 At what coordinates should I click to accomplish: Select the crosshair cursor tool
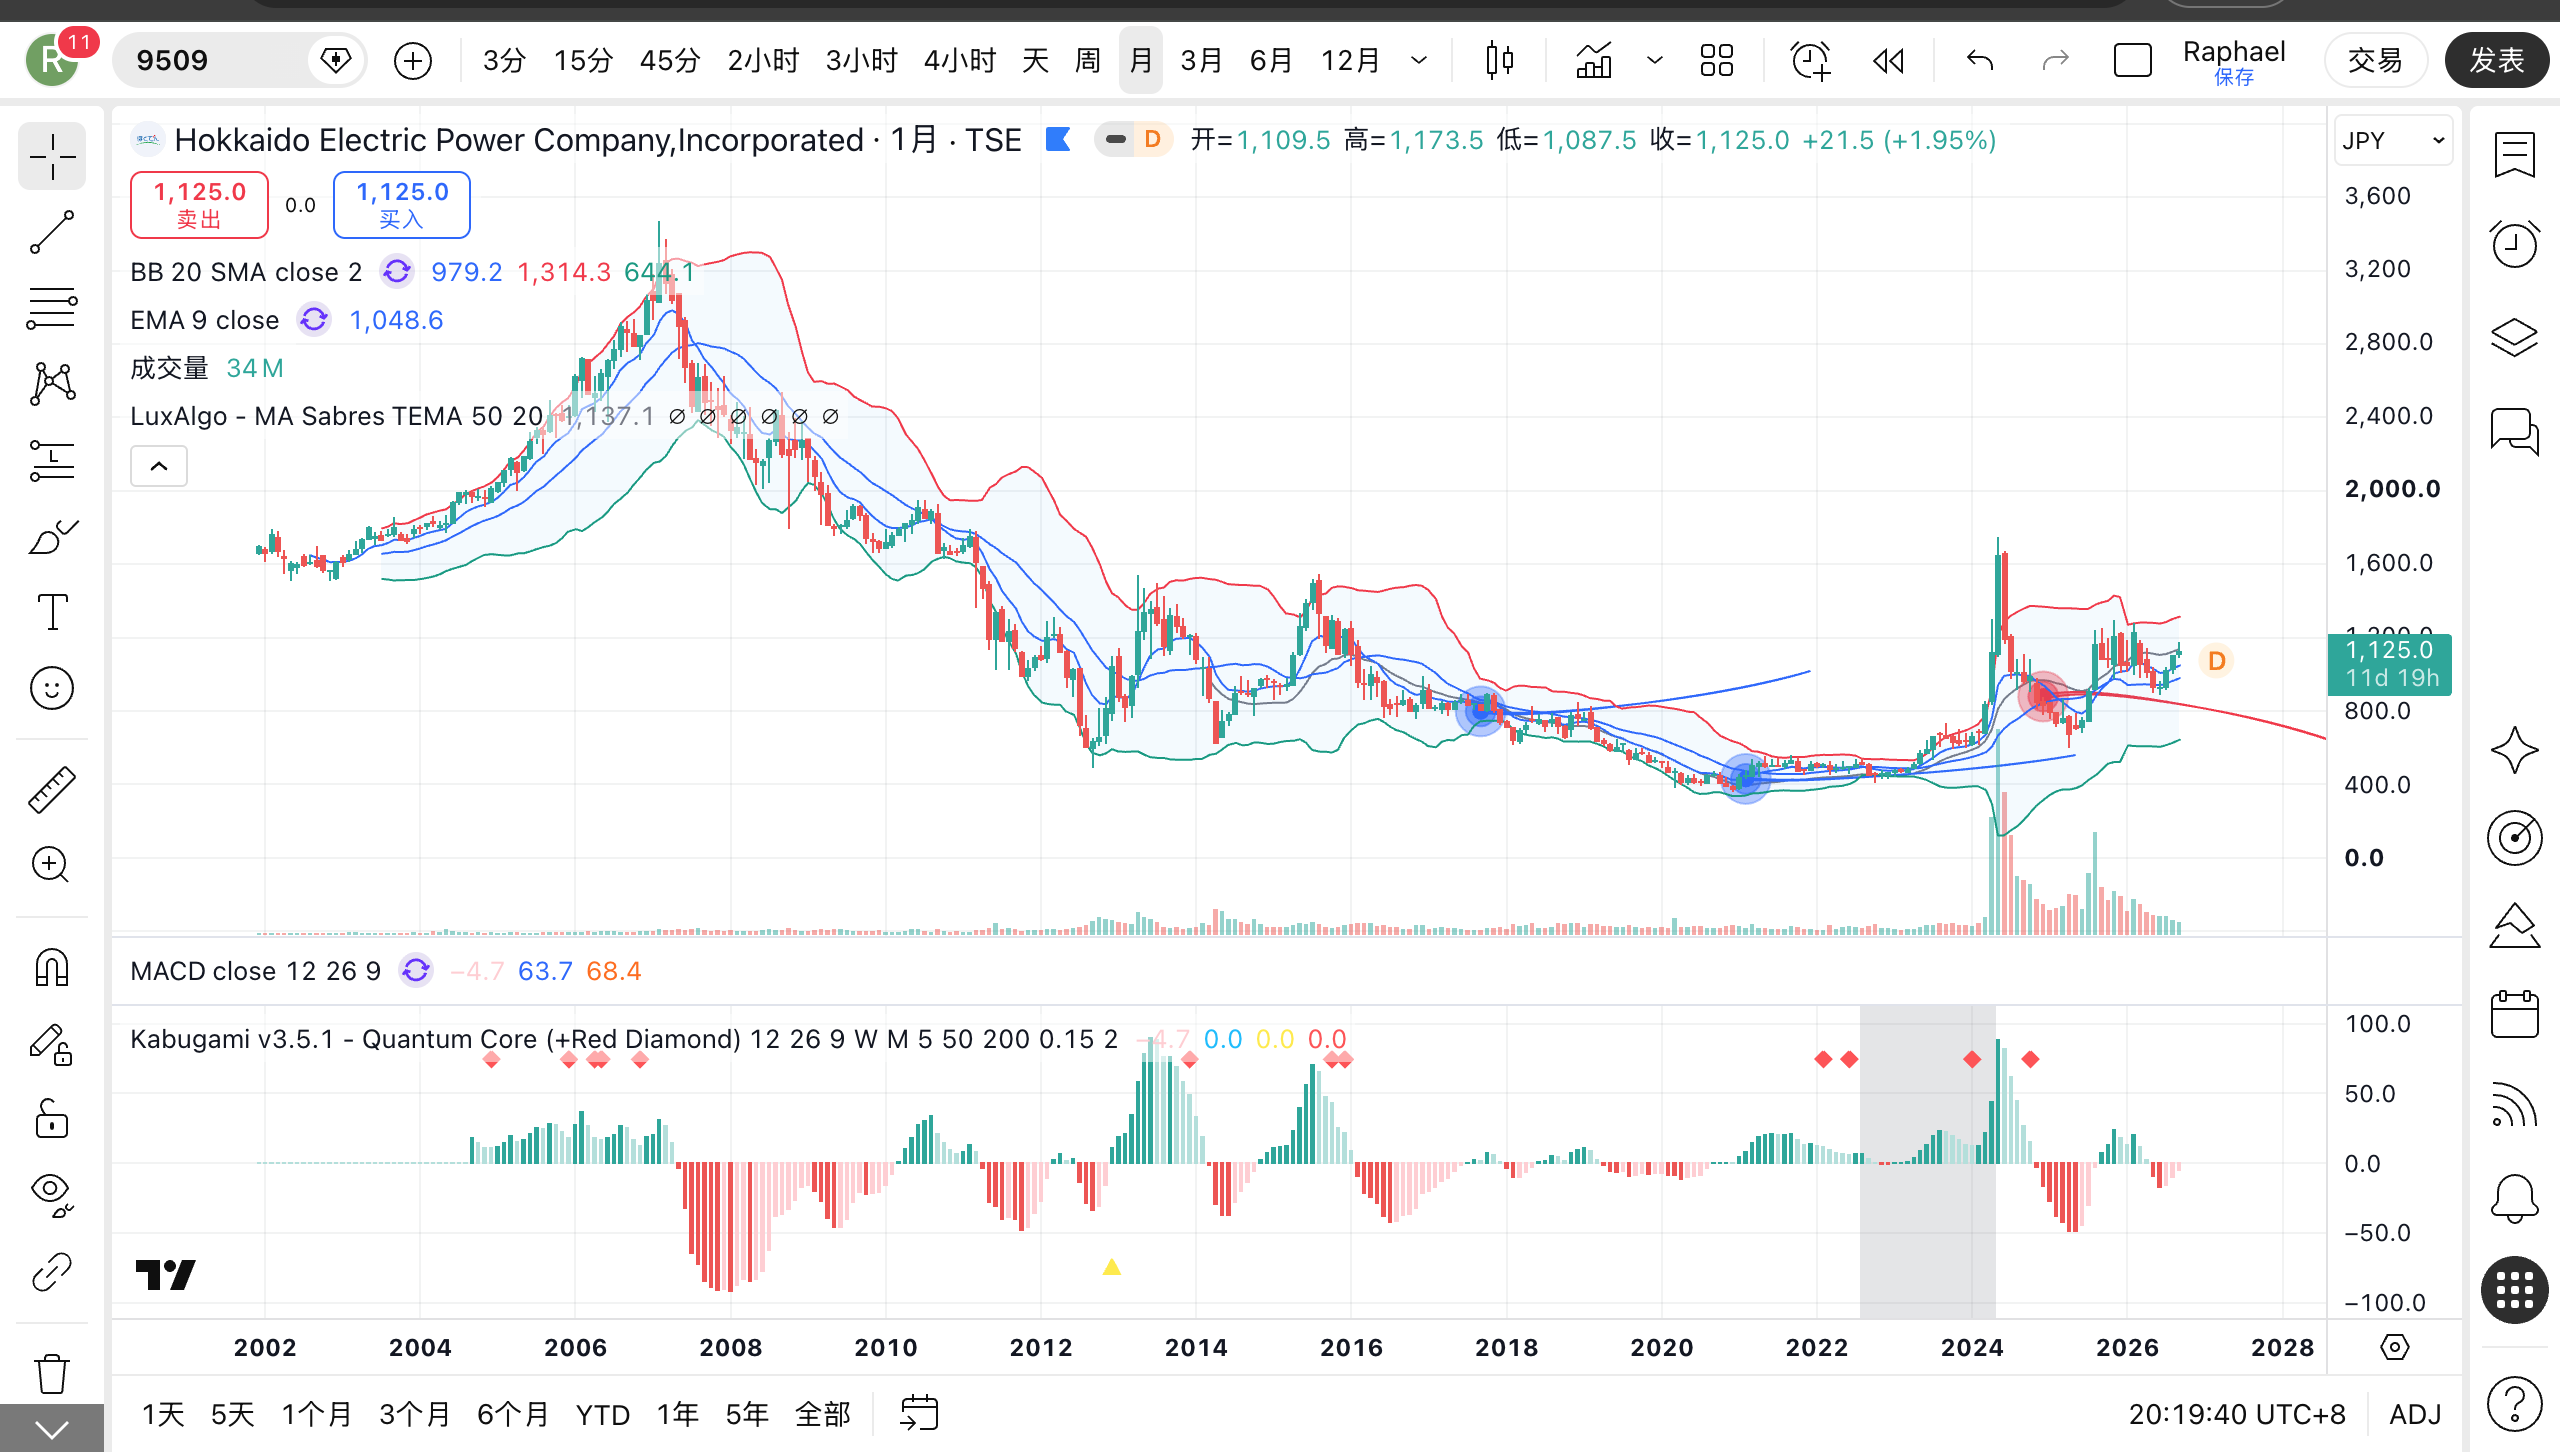[x=52, y=157]
